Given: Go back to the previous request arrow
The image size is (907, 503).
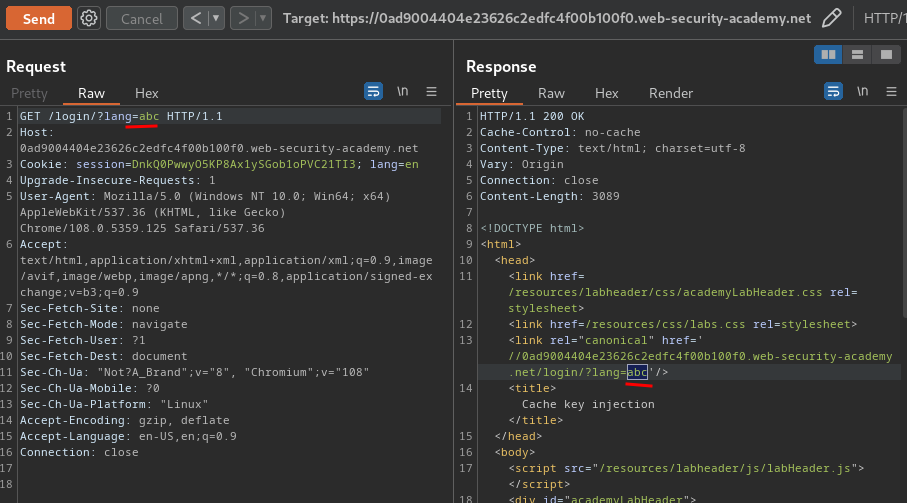Looking at the screenshot, I should [196, 19].
